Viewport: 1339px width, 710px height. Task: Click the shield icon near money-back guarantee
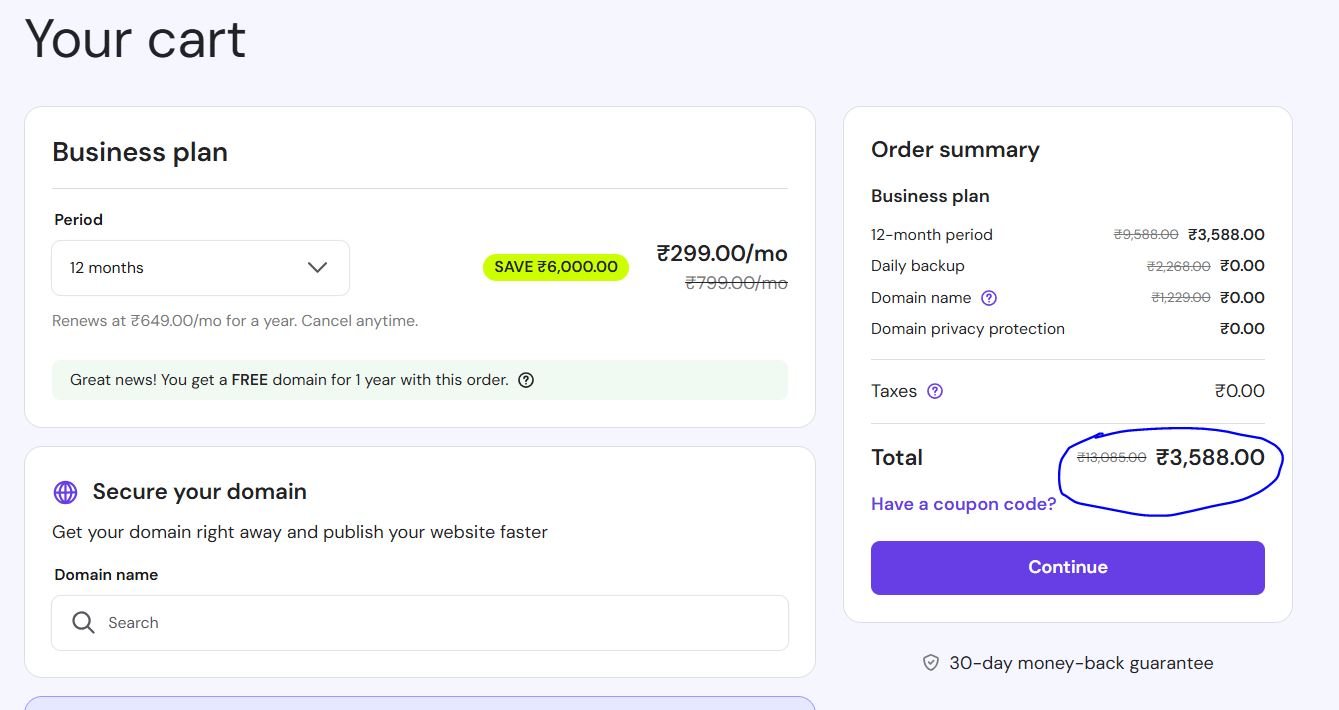pos(930,663)
